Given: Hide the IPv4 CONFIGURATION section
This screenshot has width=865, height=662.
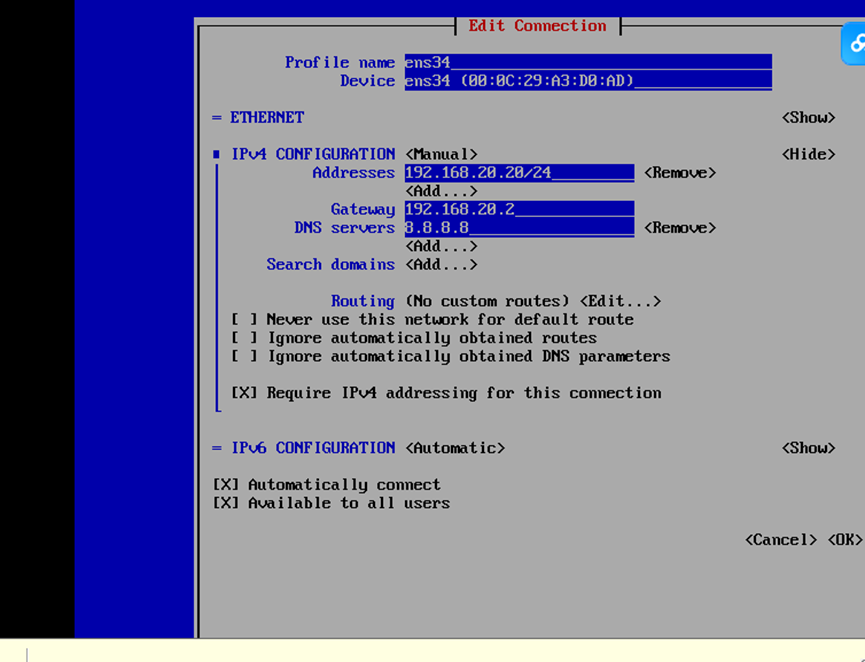Looking at the screenshot, I should [808, 154].
